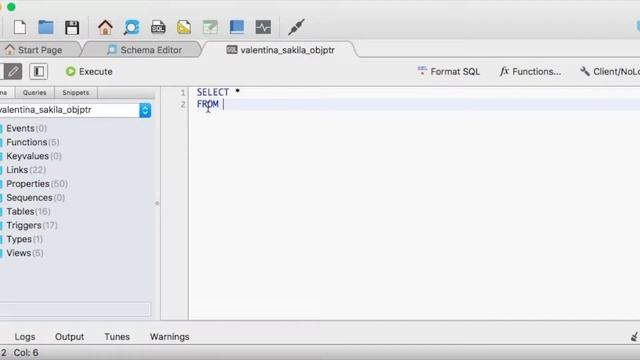640x360 pixels.
Task: Open the Tunes bottom tab
Action: [117, 337]
